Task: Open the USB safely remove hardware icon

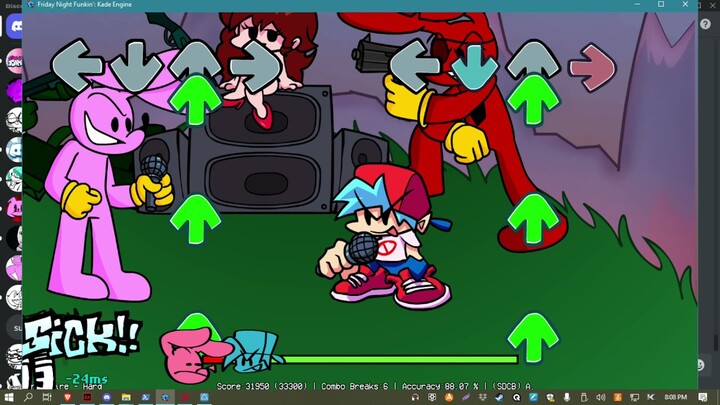Action: [584, 397]
